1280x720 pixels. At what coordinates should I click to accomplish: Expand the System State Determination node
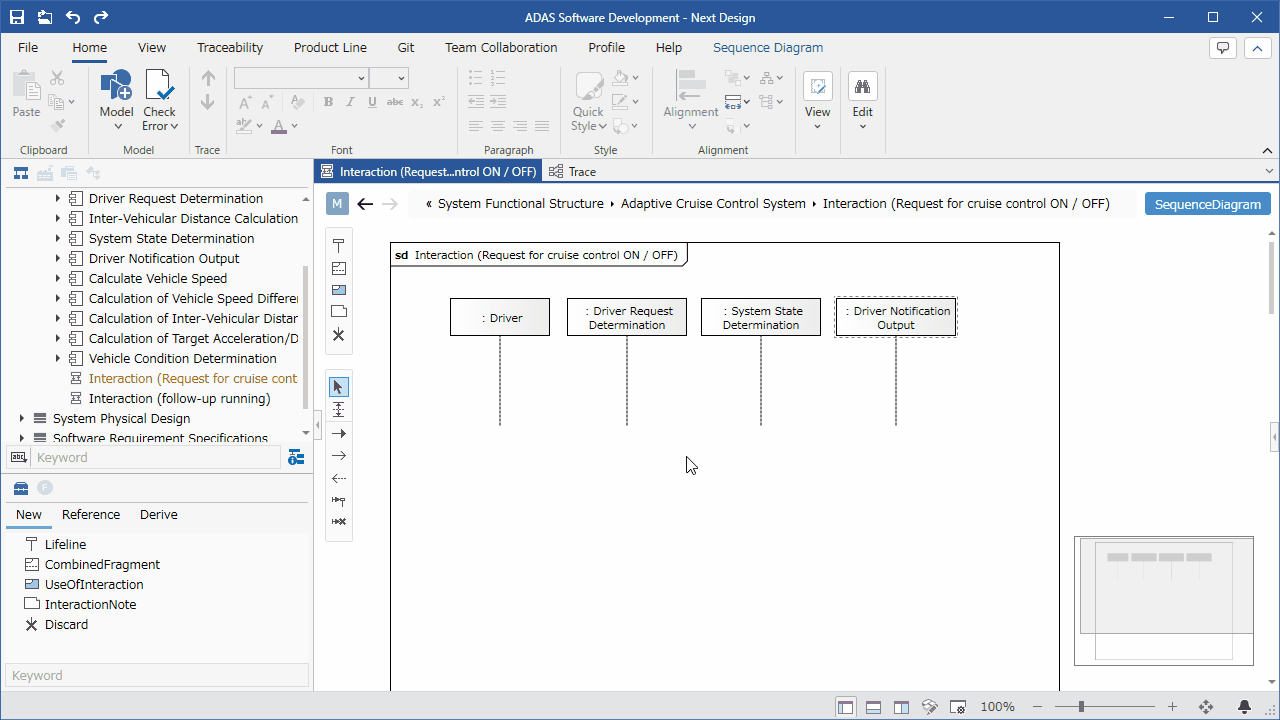coord(58,238)
